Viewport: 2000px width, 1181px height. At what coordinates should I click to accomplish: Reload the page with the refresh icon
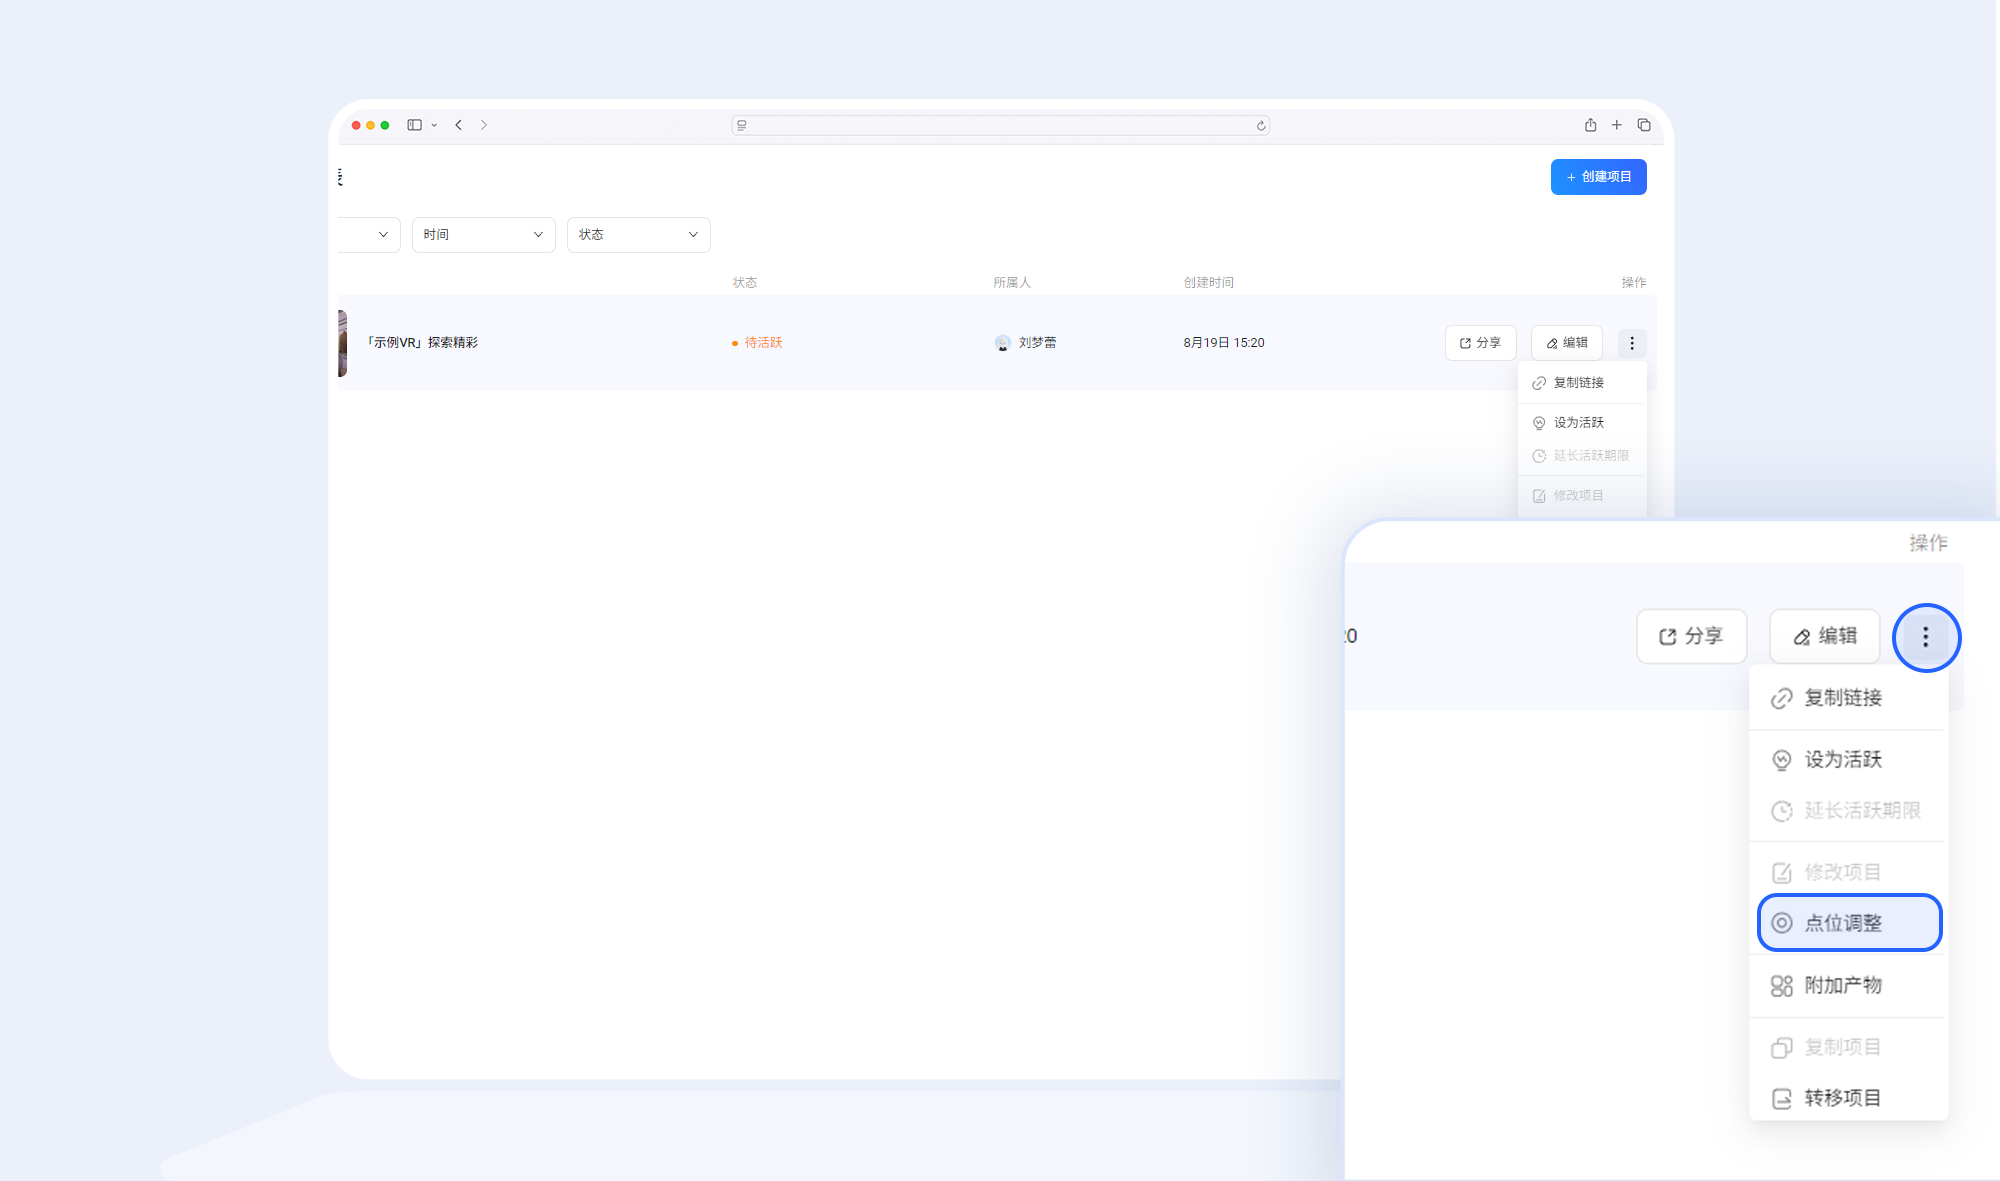click(x=1261, y=125)
